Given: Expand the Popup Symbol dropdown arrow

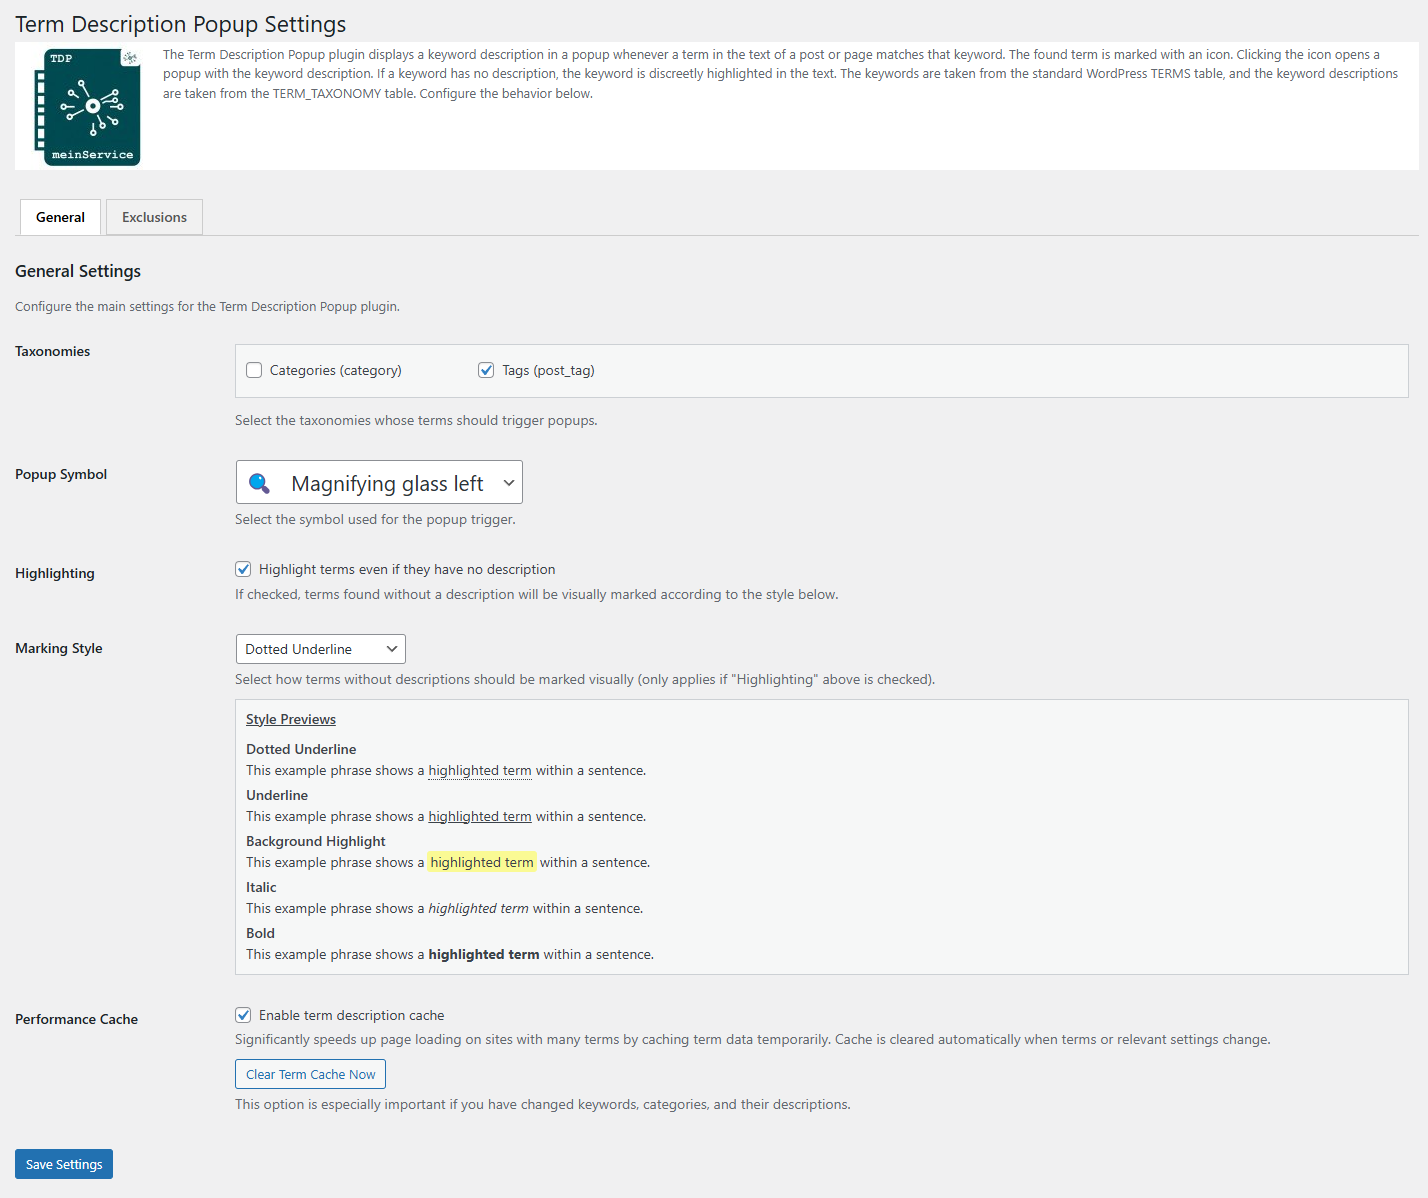Looking at the screenshot, I should click(508, 483).
